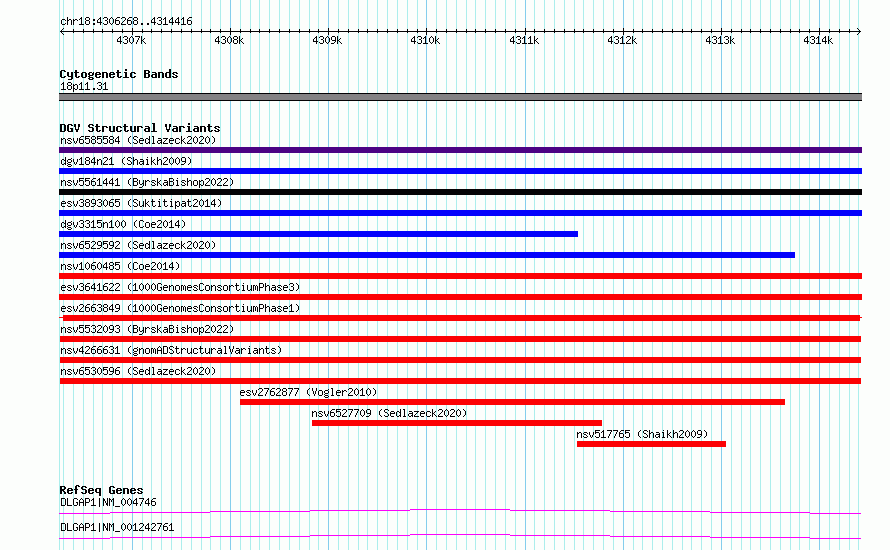Open nsv6529592 (Sedlazeck2020) variant label

138,245
